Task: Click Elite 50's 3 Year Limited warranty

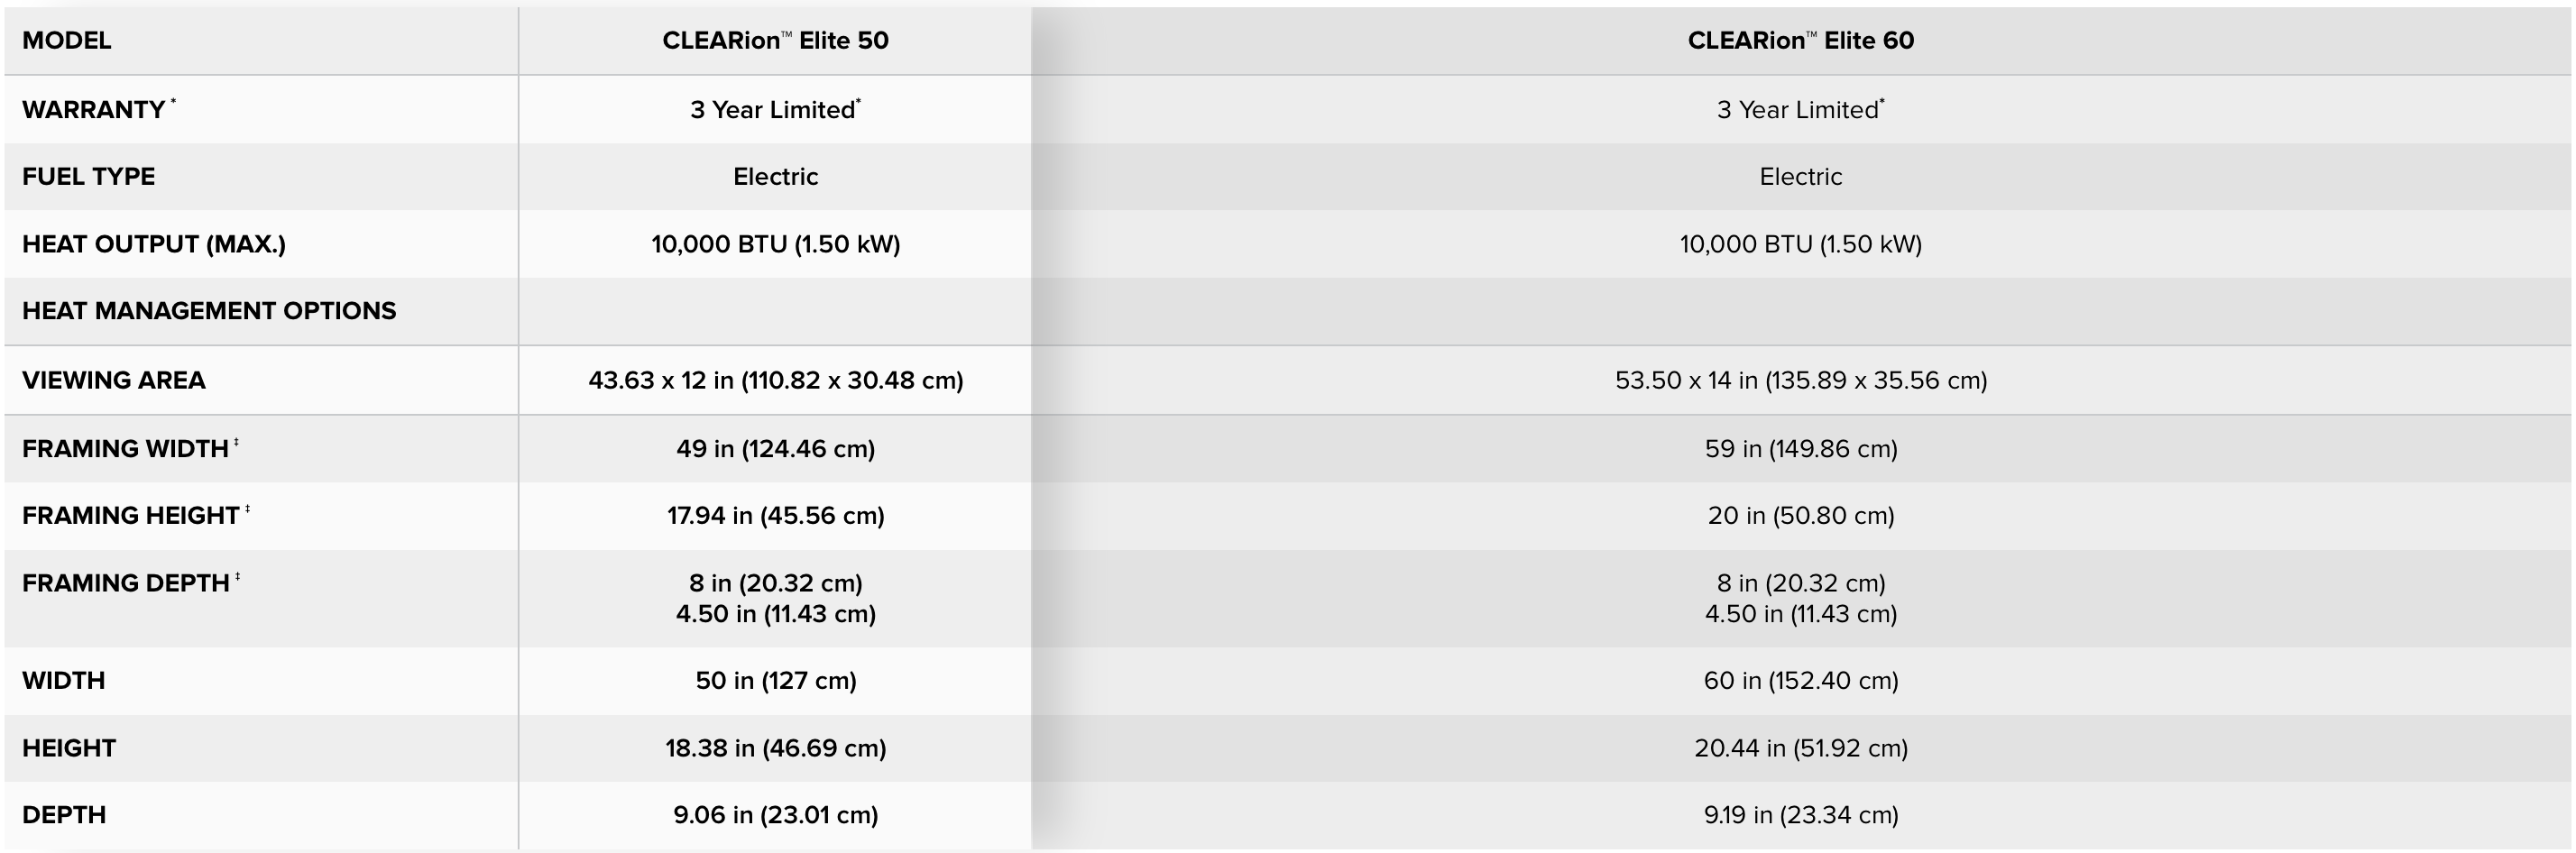Action: [775, 109]
